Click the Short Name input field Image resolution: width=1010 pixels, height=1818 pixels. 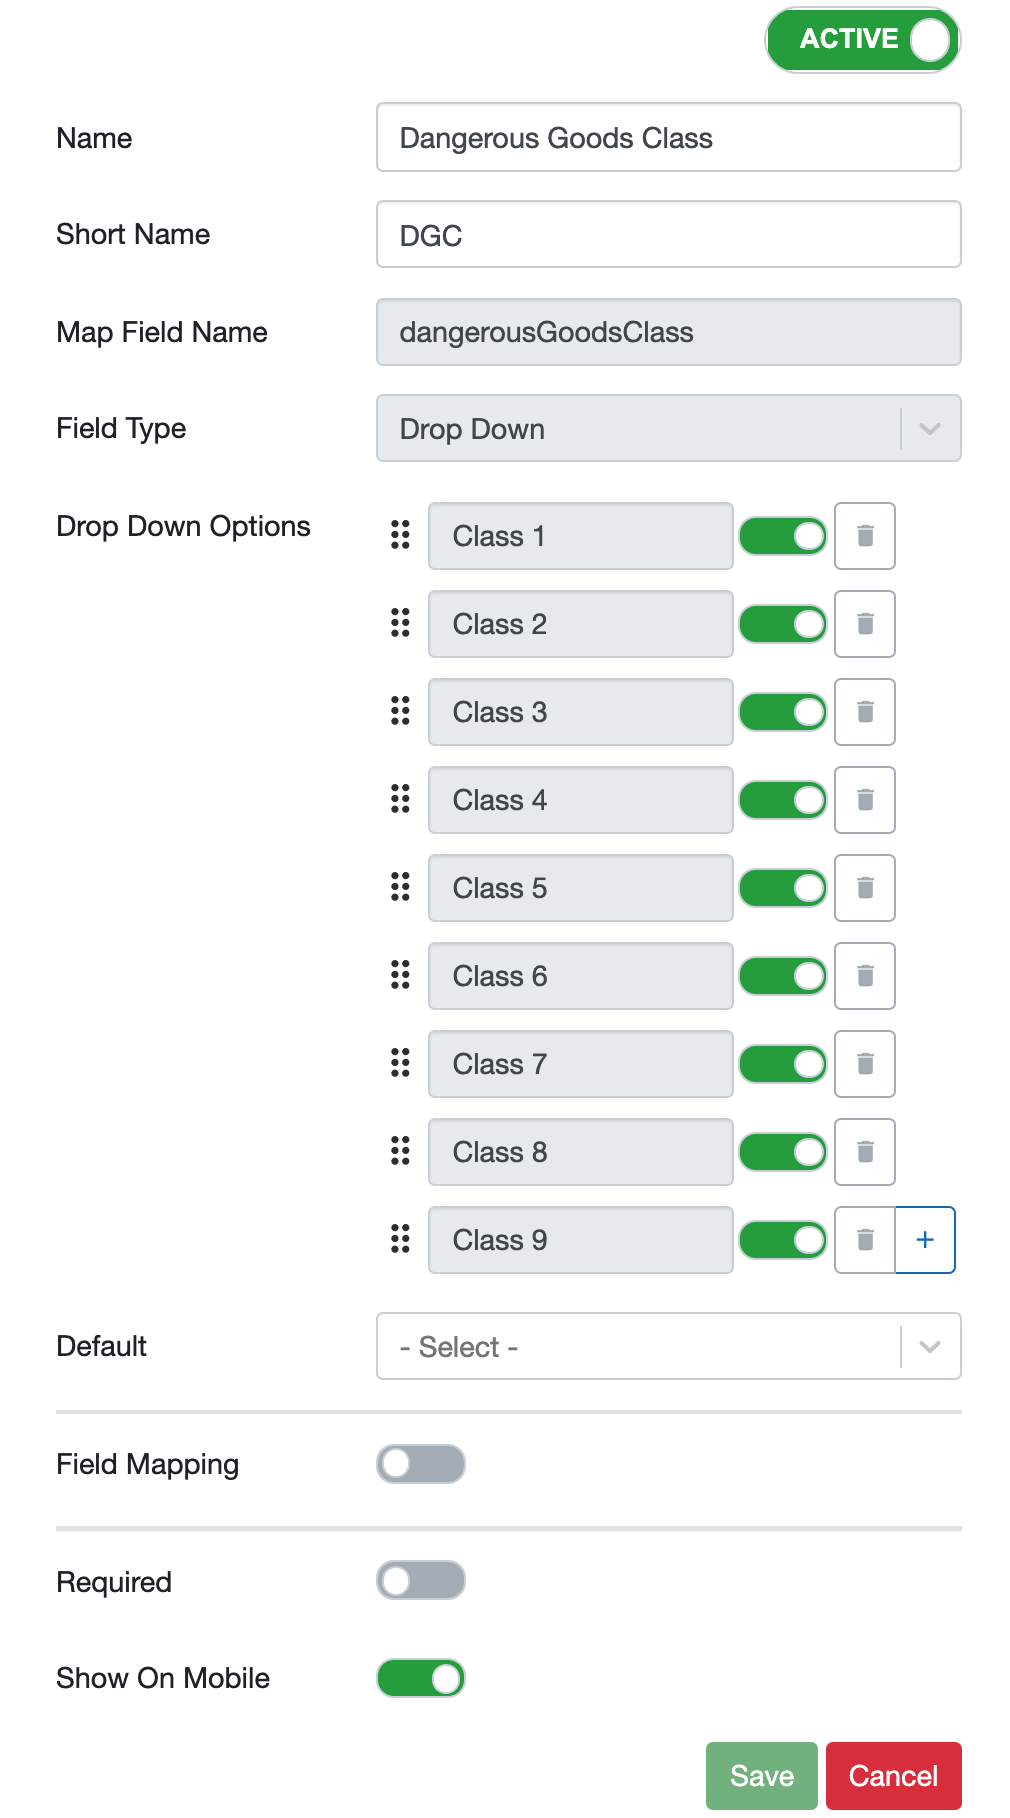pyautogui.click(x=668, y=234)
